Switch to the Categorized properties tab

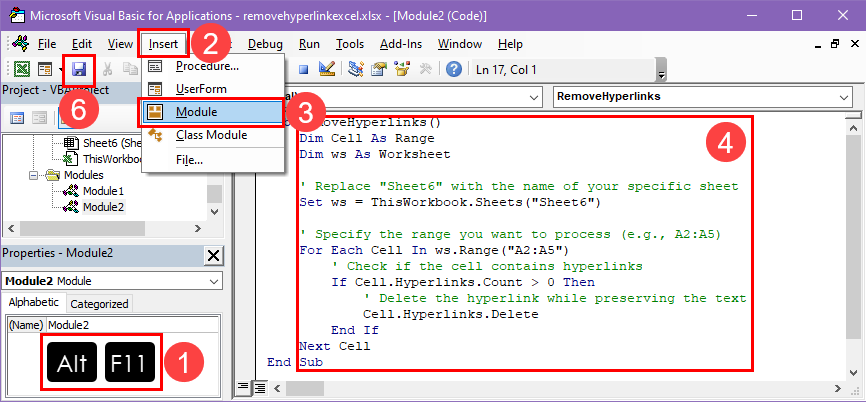99,304
